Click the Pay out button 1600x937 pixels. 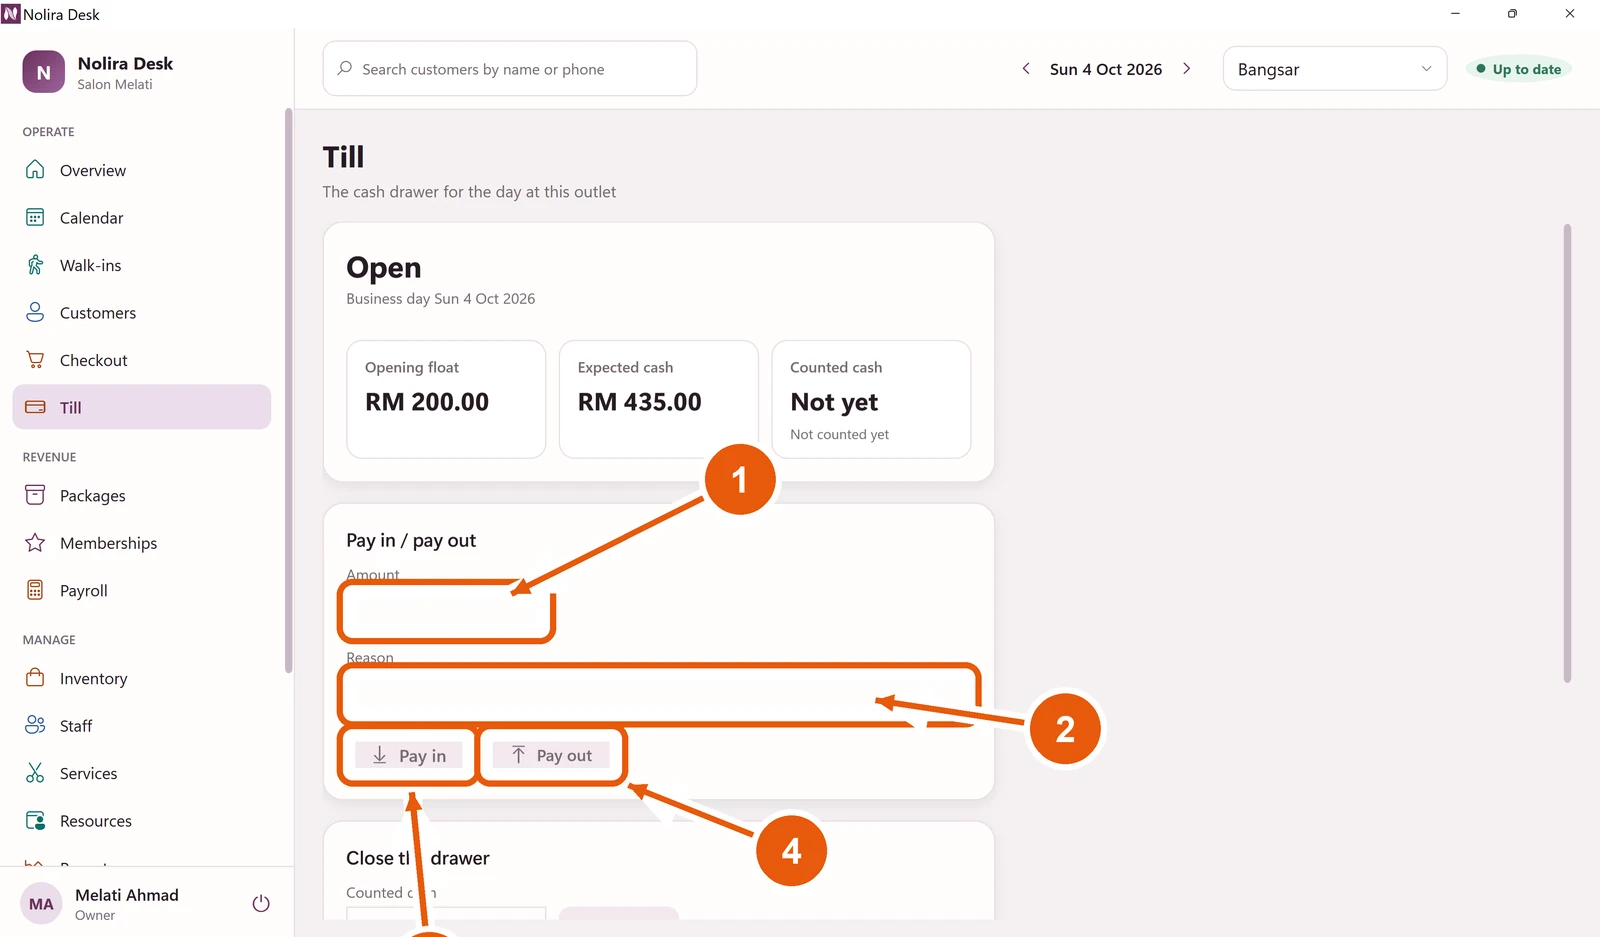click(x=551, y=756)
